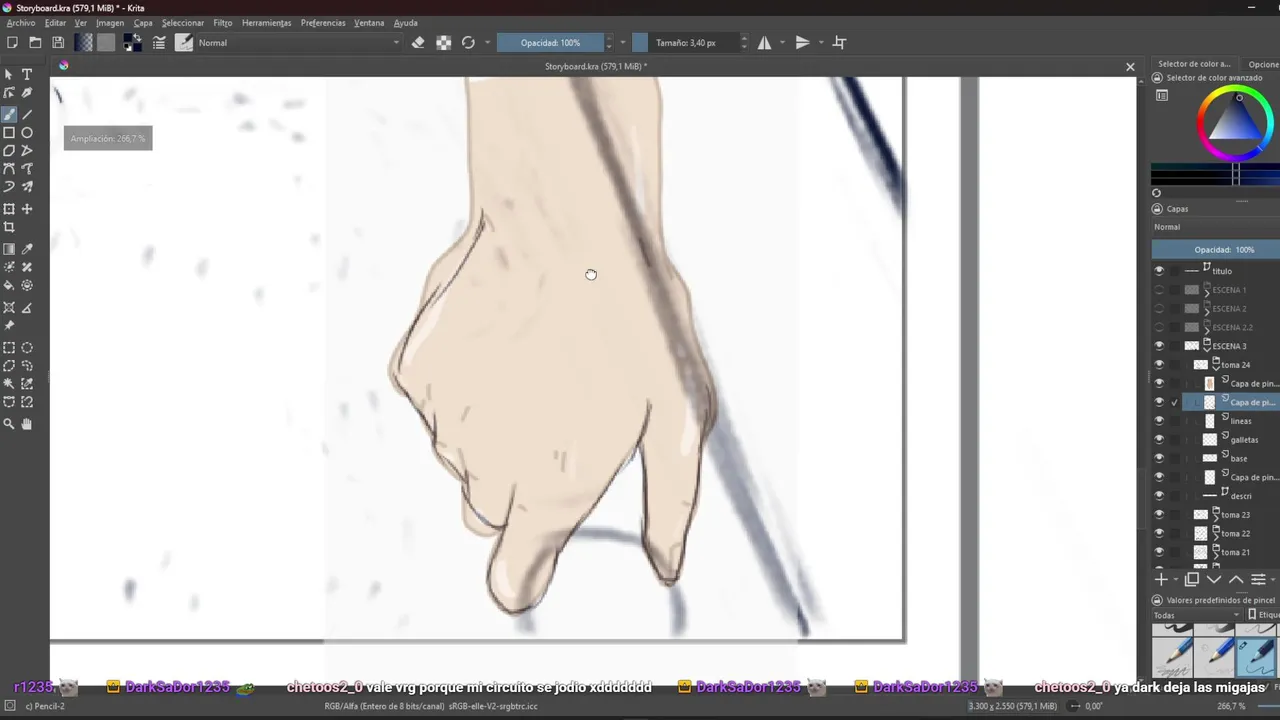
Task: Select the fill bucket tool
Action: tap(9, 286)
